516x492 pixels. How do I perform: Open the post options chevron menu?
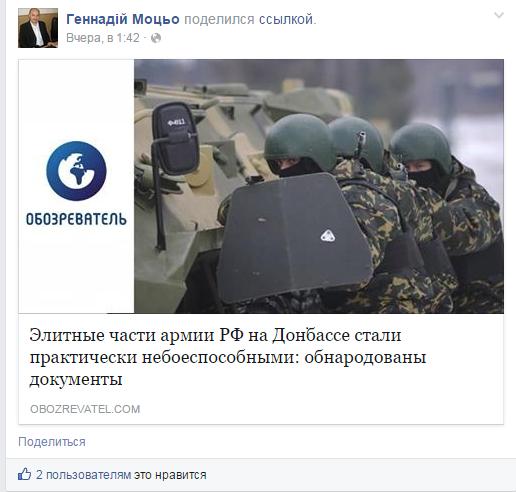click(499, 15)
